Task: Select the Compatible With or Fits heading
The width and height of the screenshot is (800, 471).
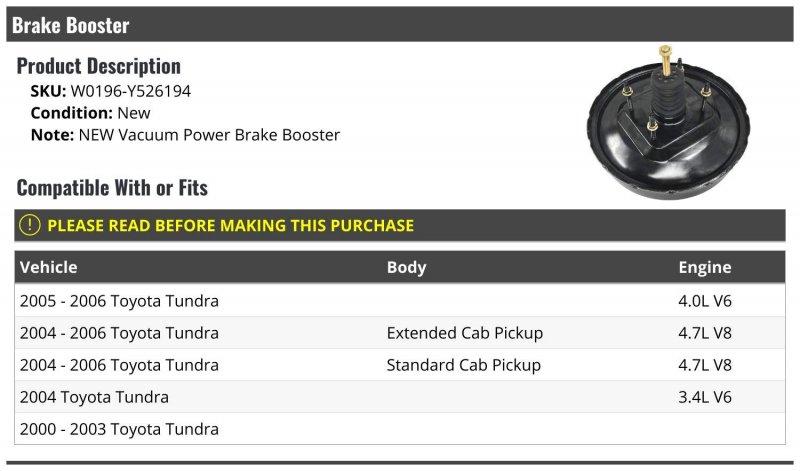Action: pyautogui.click(x=112, y=188)
